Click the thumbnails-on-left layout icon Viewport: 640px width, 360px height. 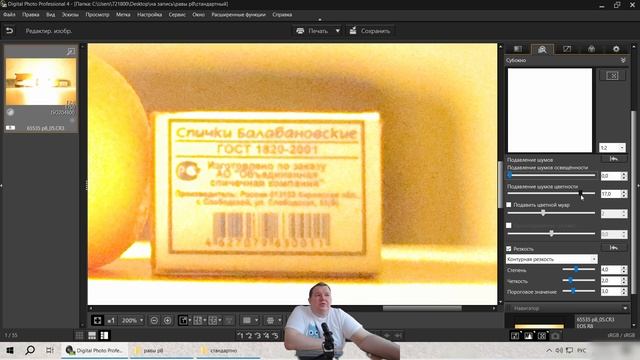click(104, 336)
